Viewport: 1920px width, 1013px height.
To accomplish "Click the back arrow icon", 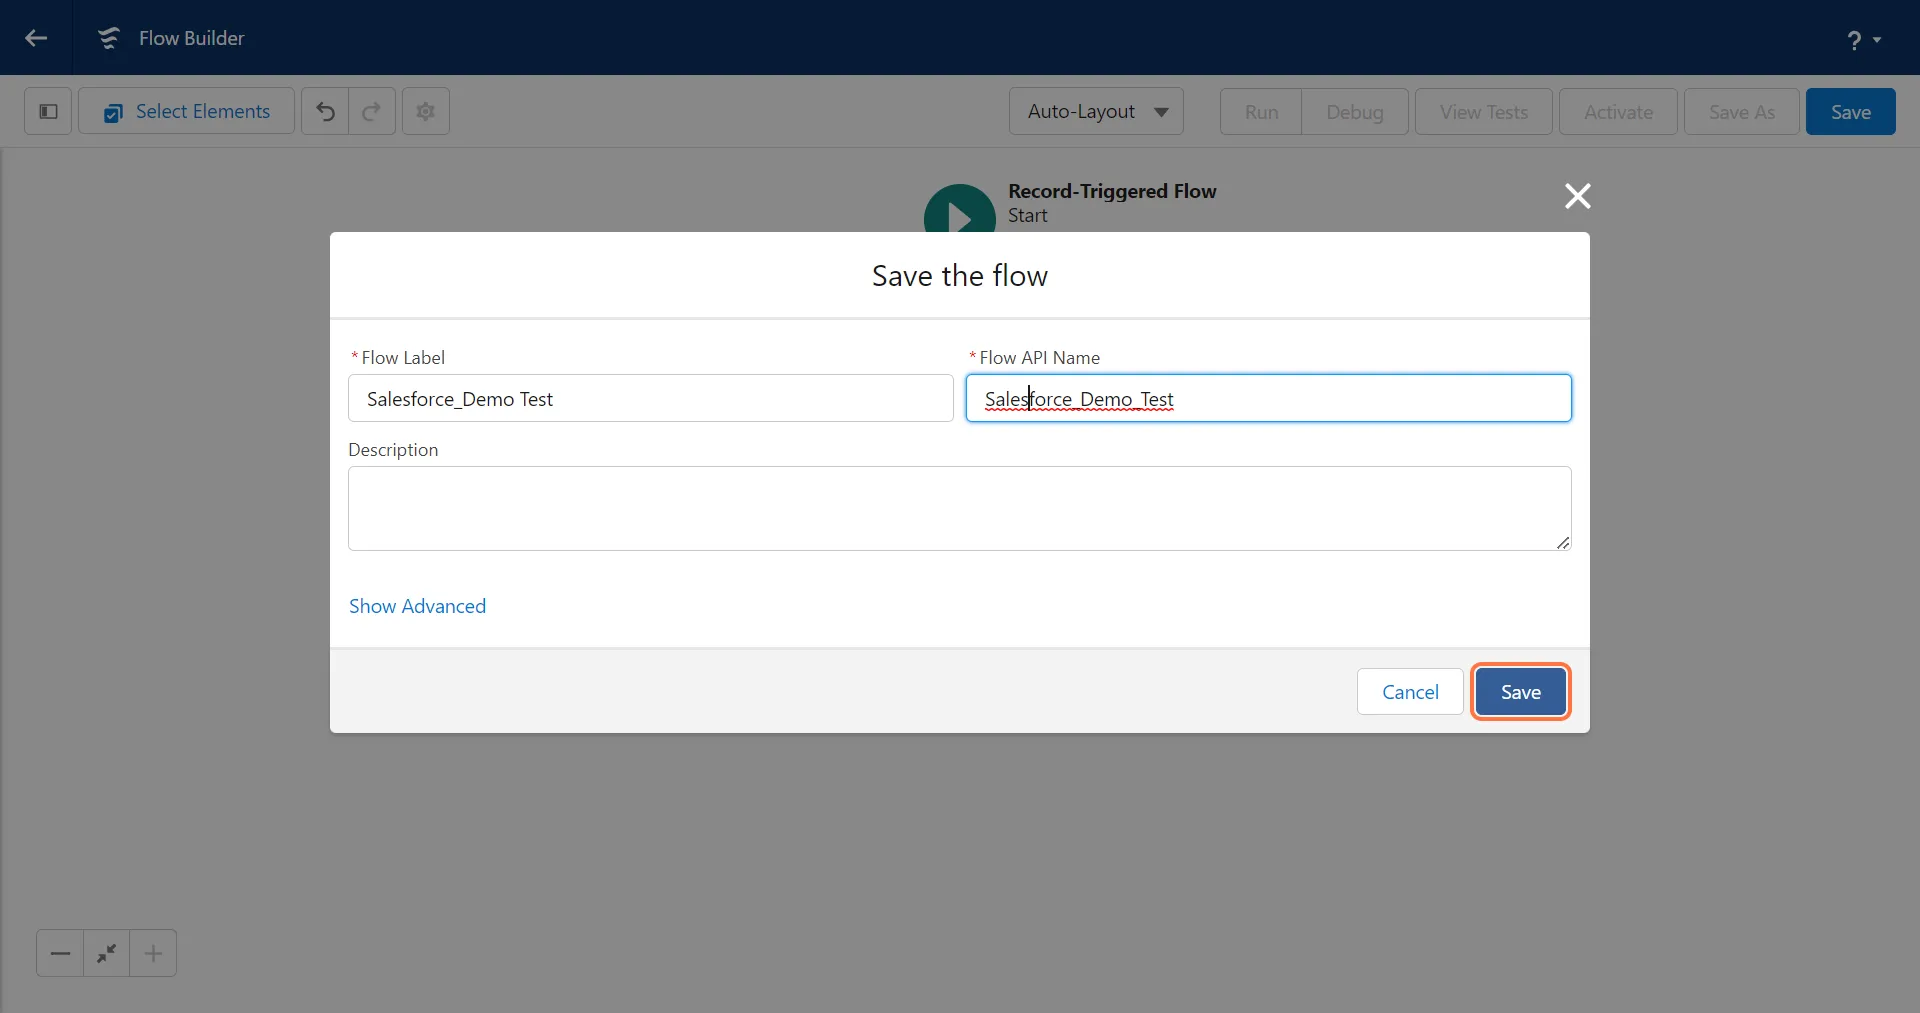I will pyautogui.click(x=37, y=38).
